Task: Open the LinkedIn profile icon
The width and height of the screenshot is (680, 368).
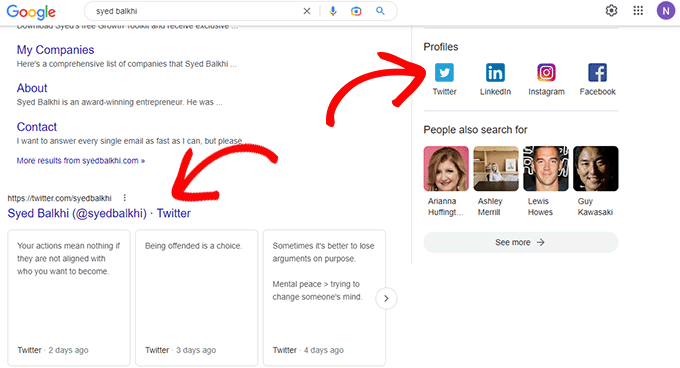Action: (495, 73)
